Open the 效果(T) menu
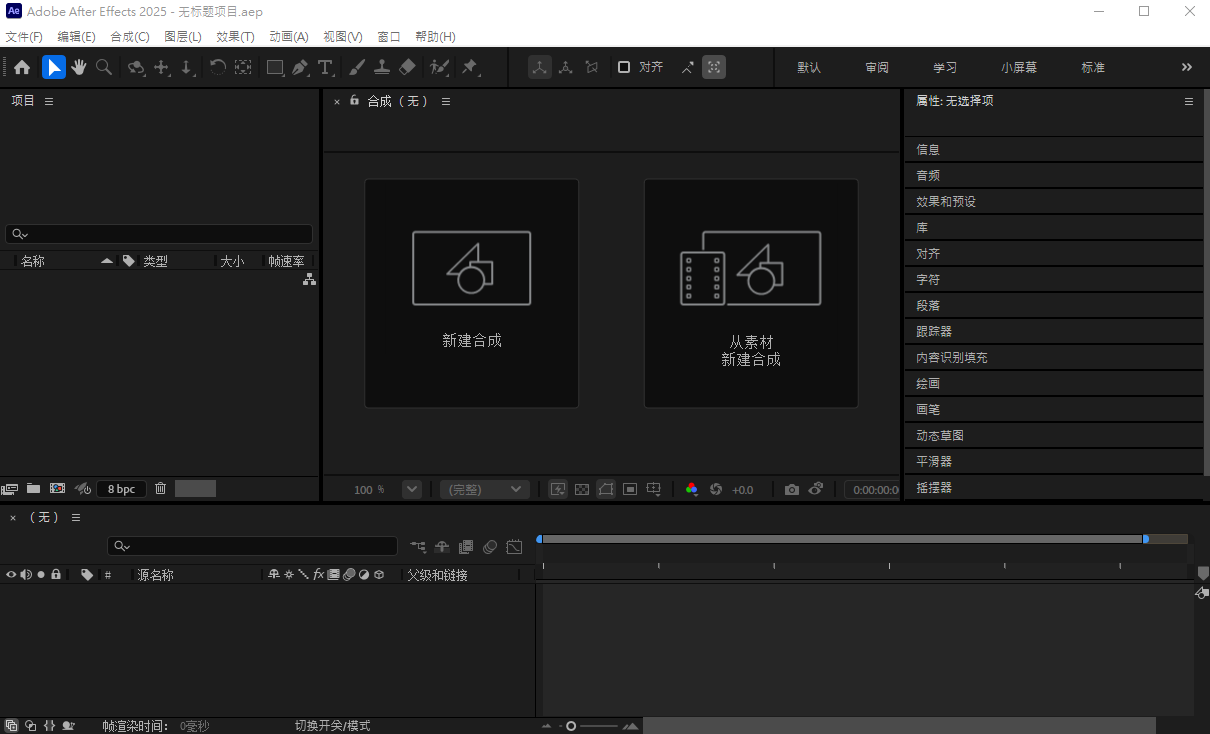Screen dimensions: 1210x734 [236, 36]
